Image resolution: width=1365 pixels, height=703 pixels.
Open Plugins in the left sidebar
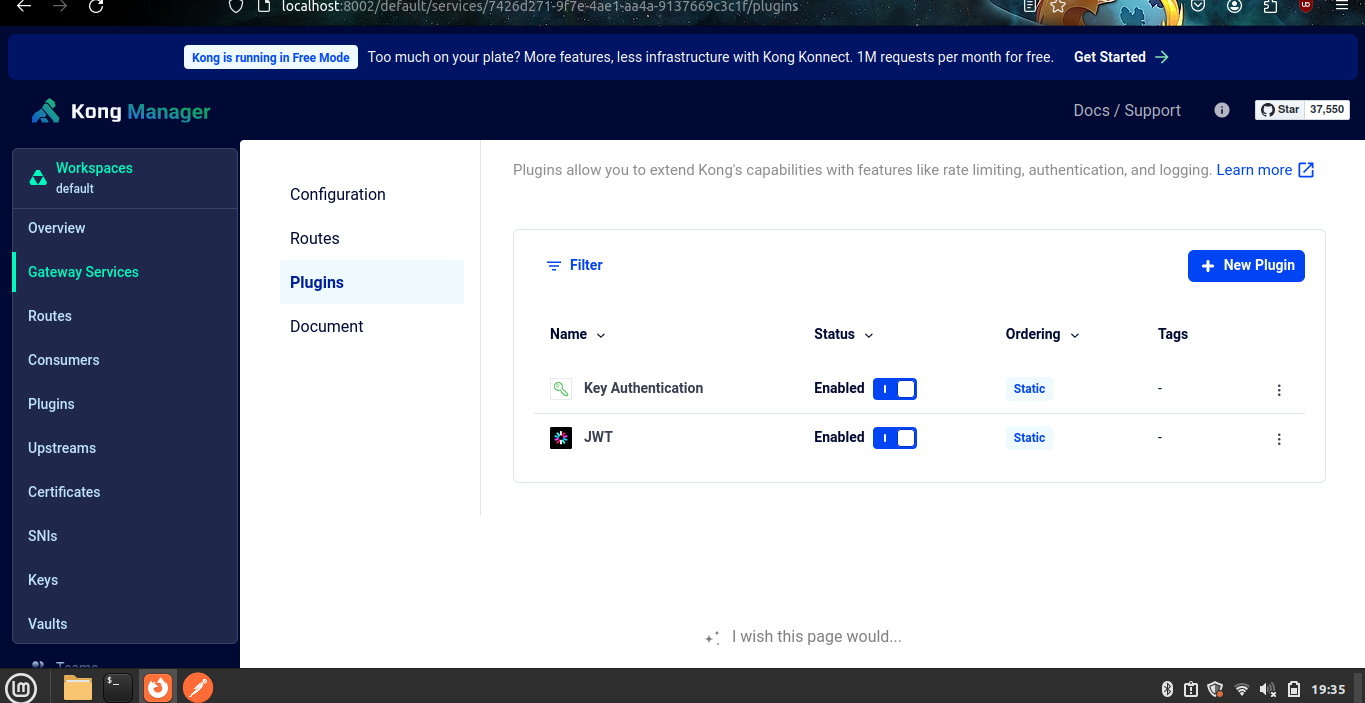(x=125, y=404)
